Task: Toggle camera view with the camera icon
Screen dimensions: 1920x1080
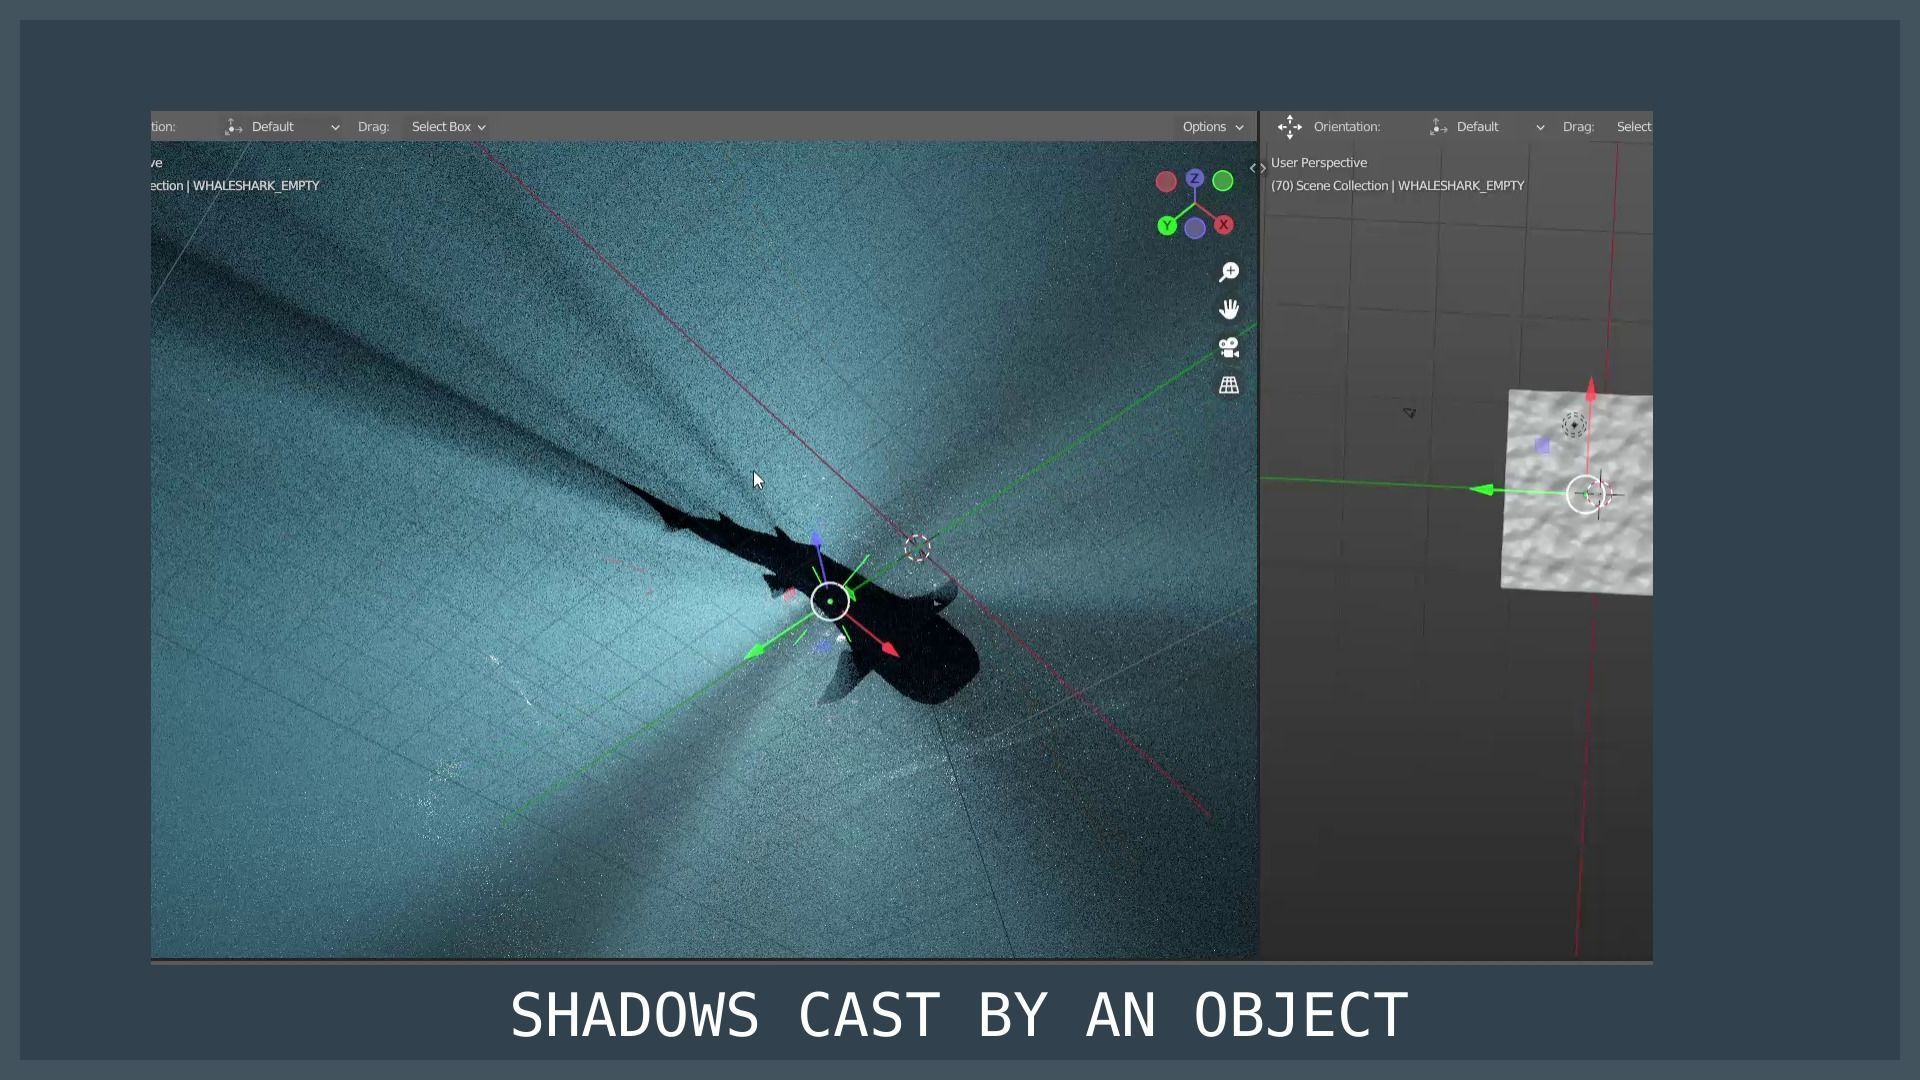Action: (x=1229, y=347)
